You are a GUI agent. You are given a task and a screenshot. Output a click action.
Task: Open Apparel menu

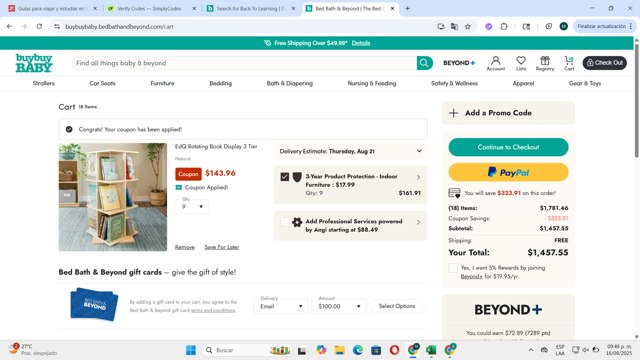tap(523, 83)
